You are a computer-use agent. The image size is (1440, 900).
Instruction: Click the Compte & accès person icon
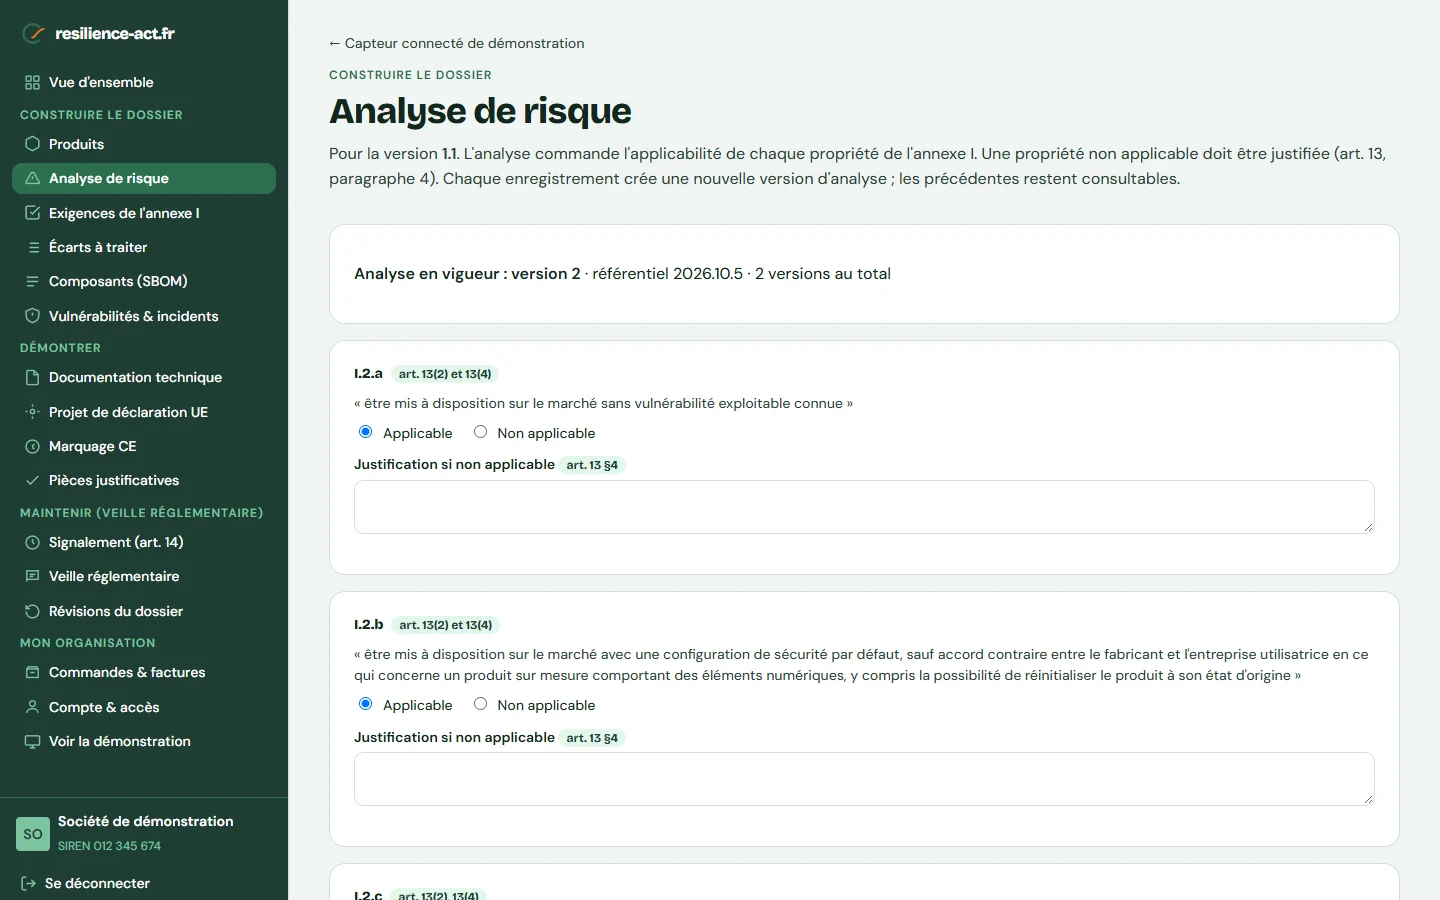tap(33, 707)
